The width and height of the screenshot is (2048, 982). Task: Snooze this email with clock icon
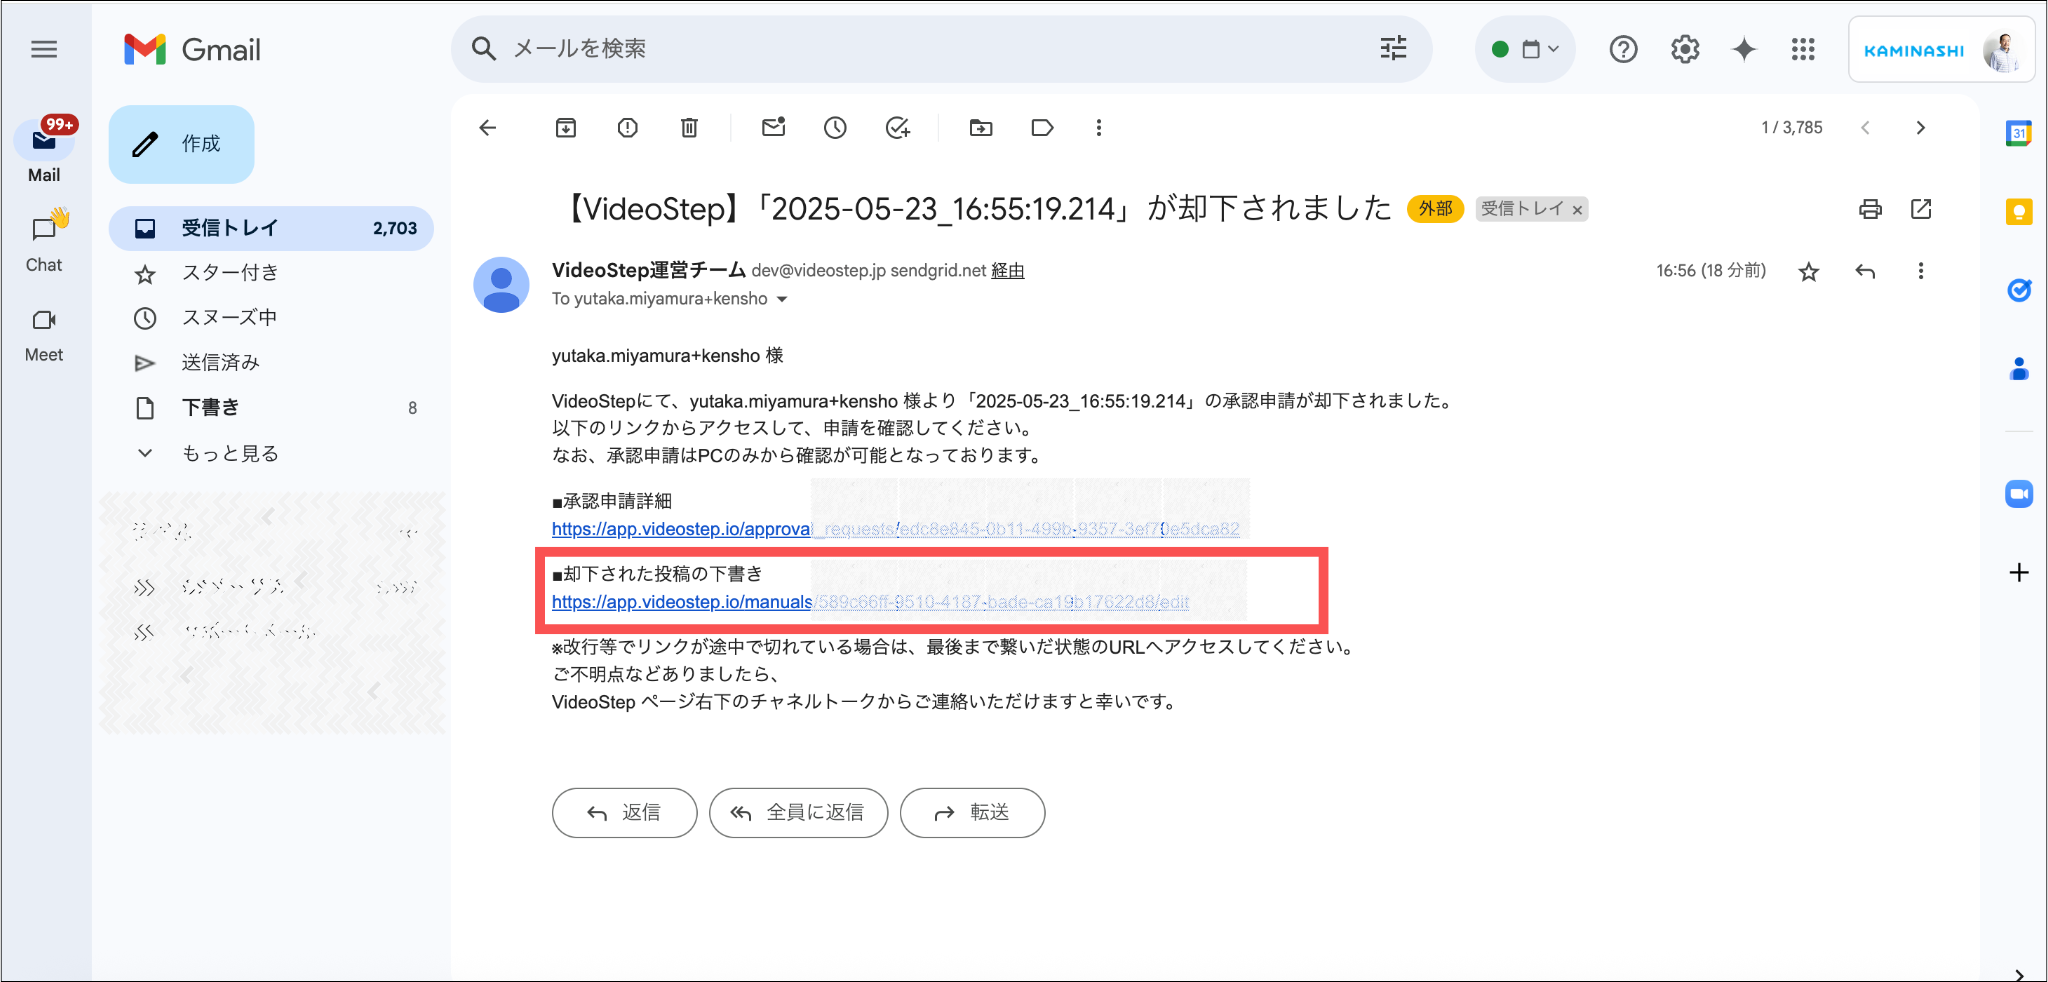835,128
